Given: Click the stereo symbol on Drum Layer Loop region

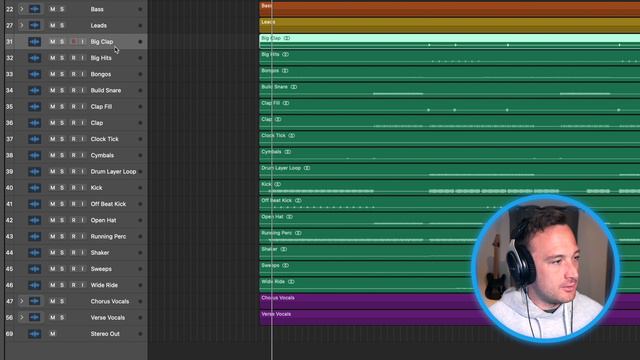Looking at the screenshot, I should pos(307,168).
